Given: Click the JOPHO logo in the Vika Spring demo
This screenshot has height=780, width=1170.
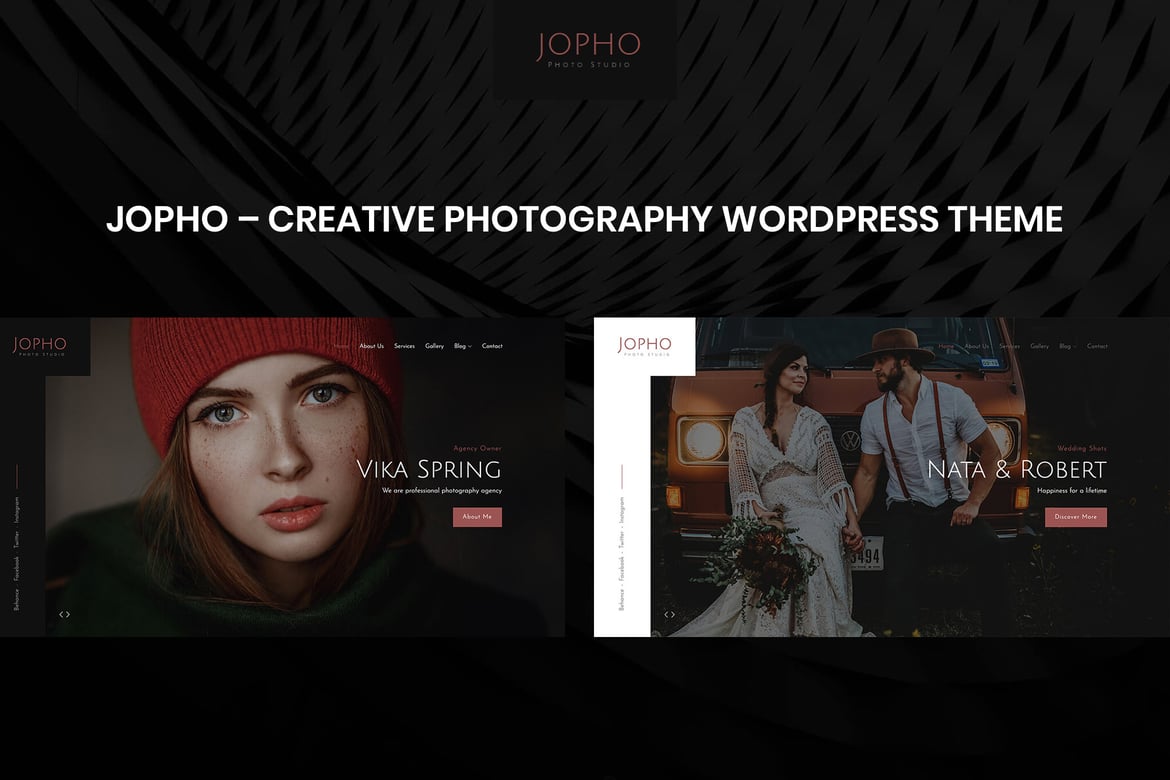Looking at the screenshot, I should click(40, 346).
